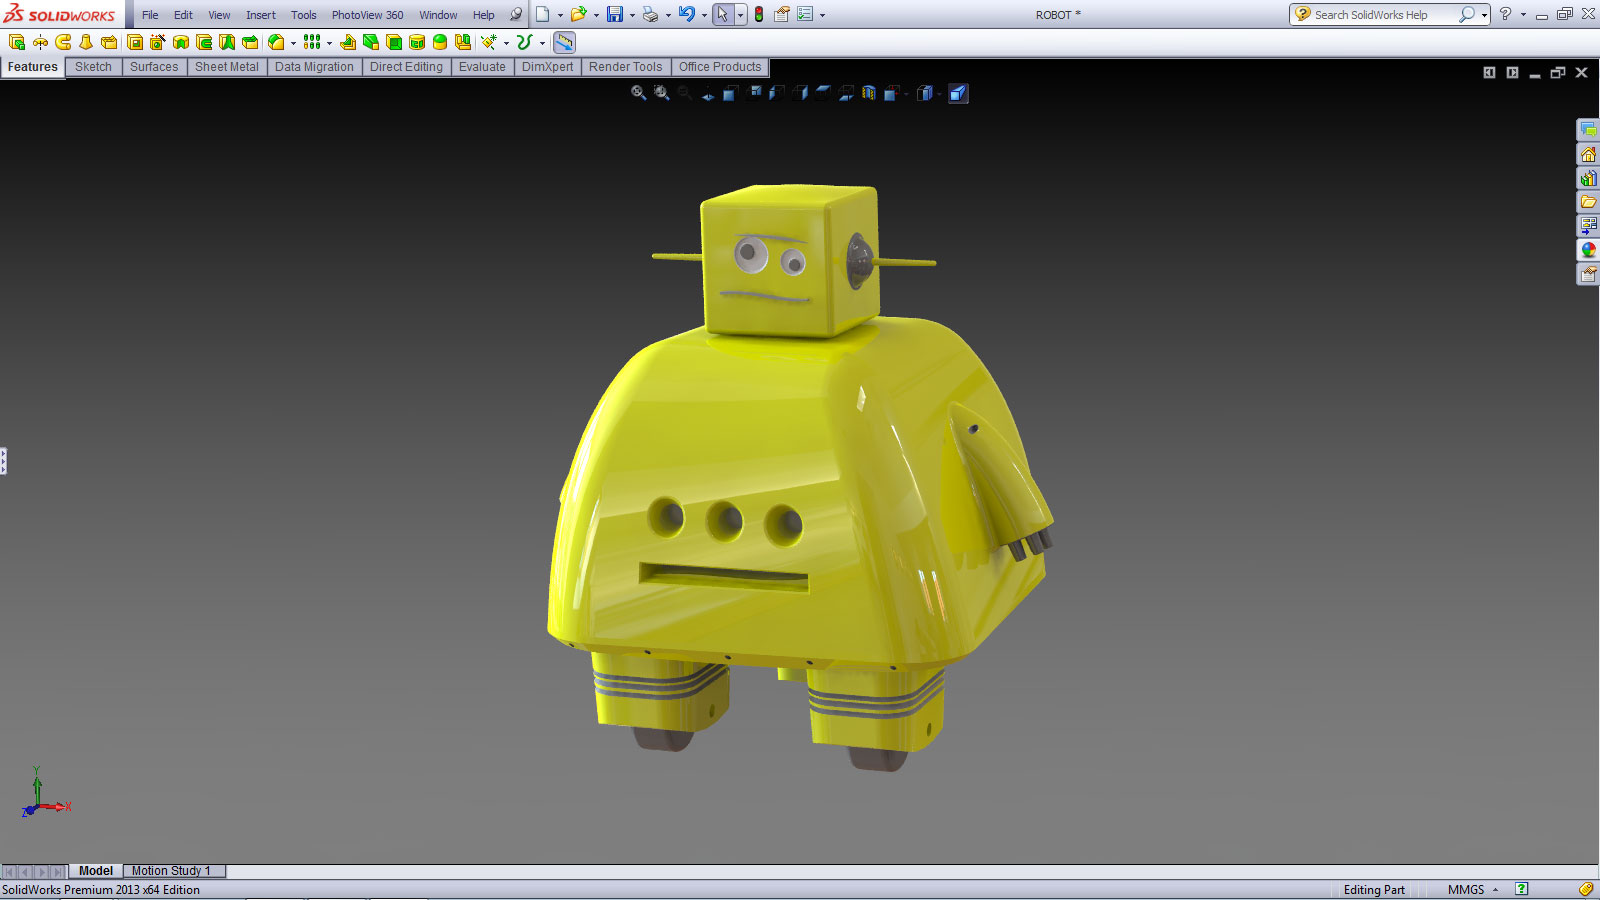Image resolution: width=1600 pixels, height=900 pixels.
Task: Expand the New document dropdown arrow
Action: pyautogui.click(x=560, y=15)
